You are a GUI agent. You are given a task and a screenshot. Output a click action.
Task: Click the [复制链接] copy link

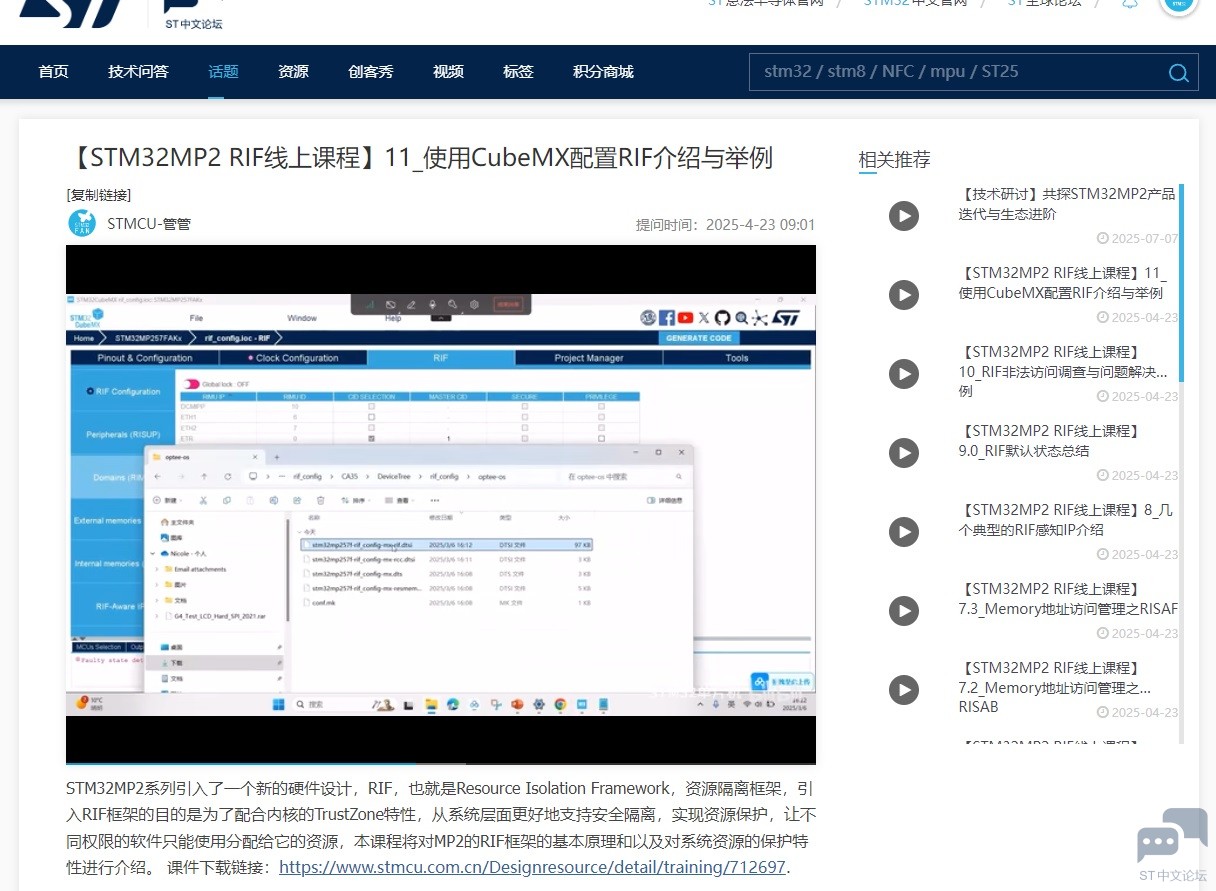coord(99,195)
